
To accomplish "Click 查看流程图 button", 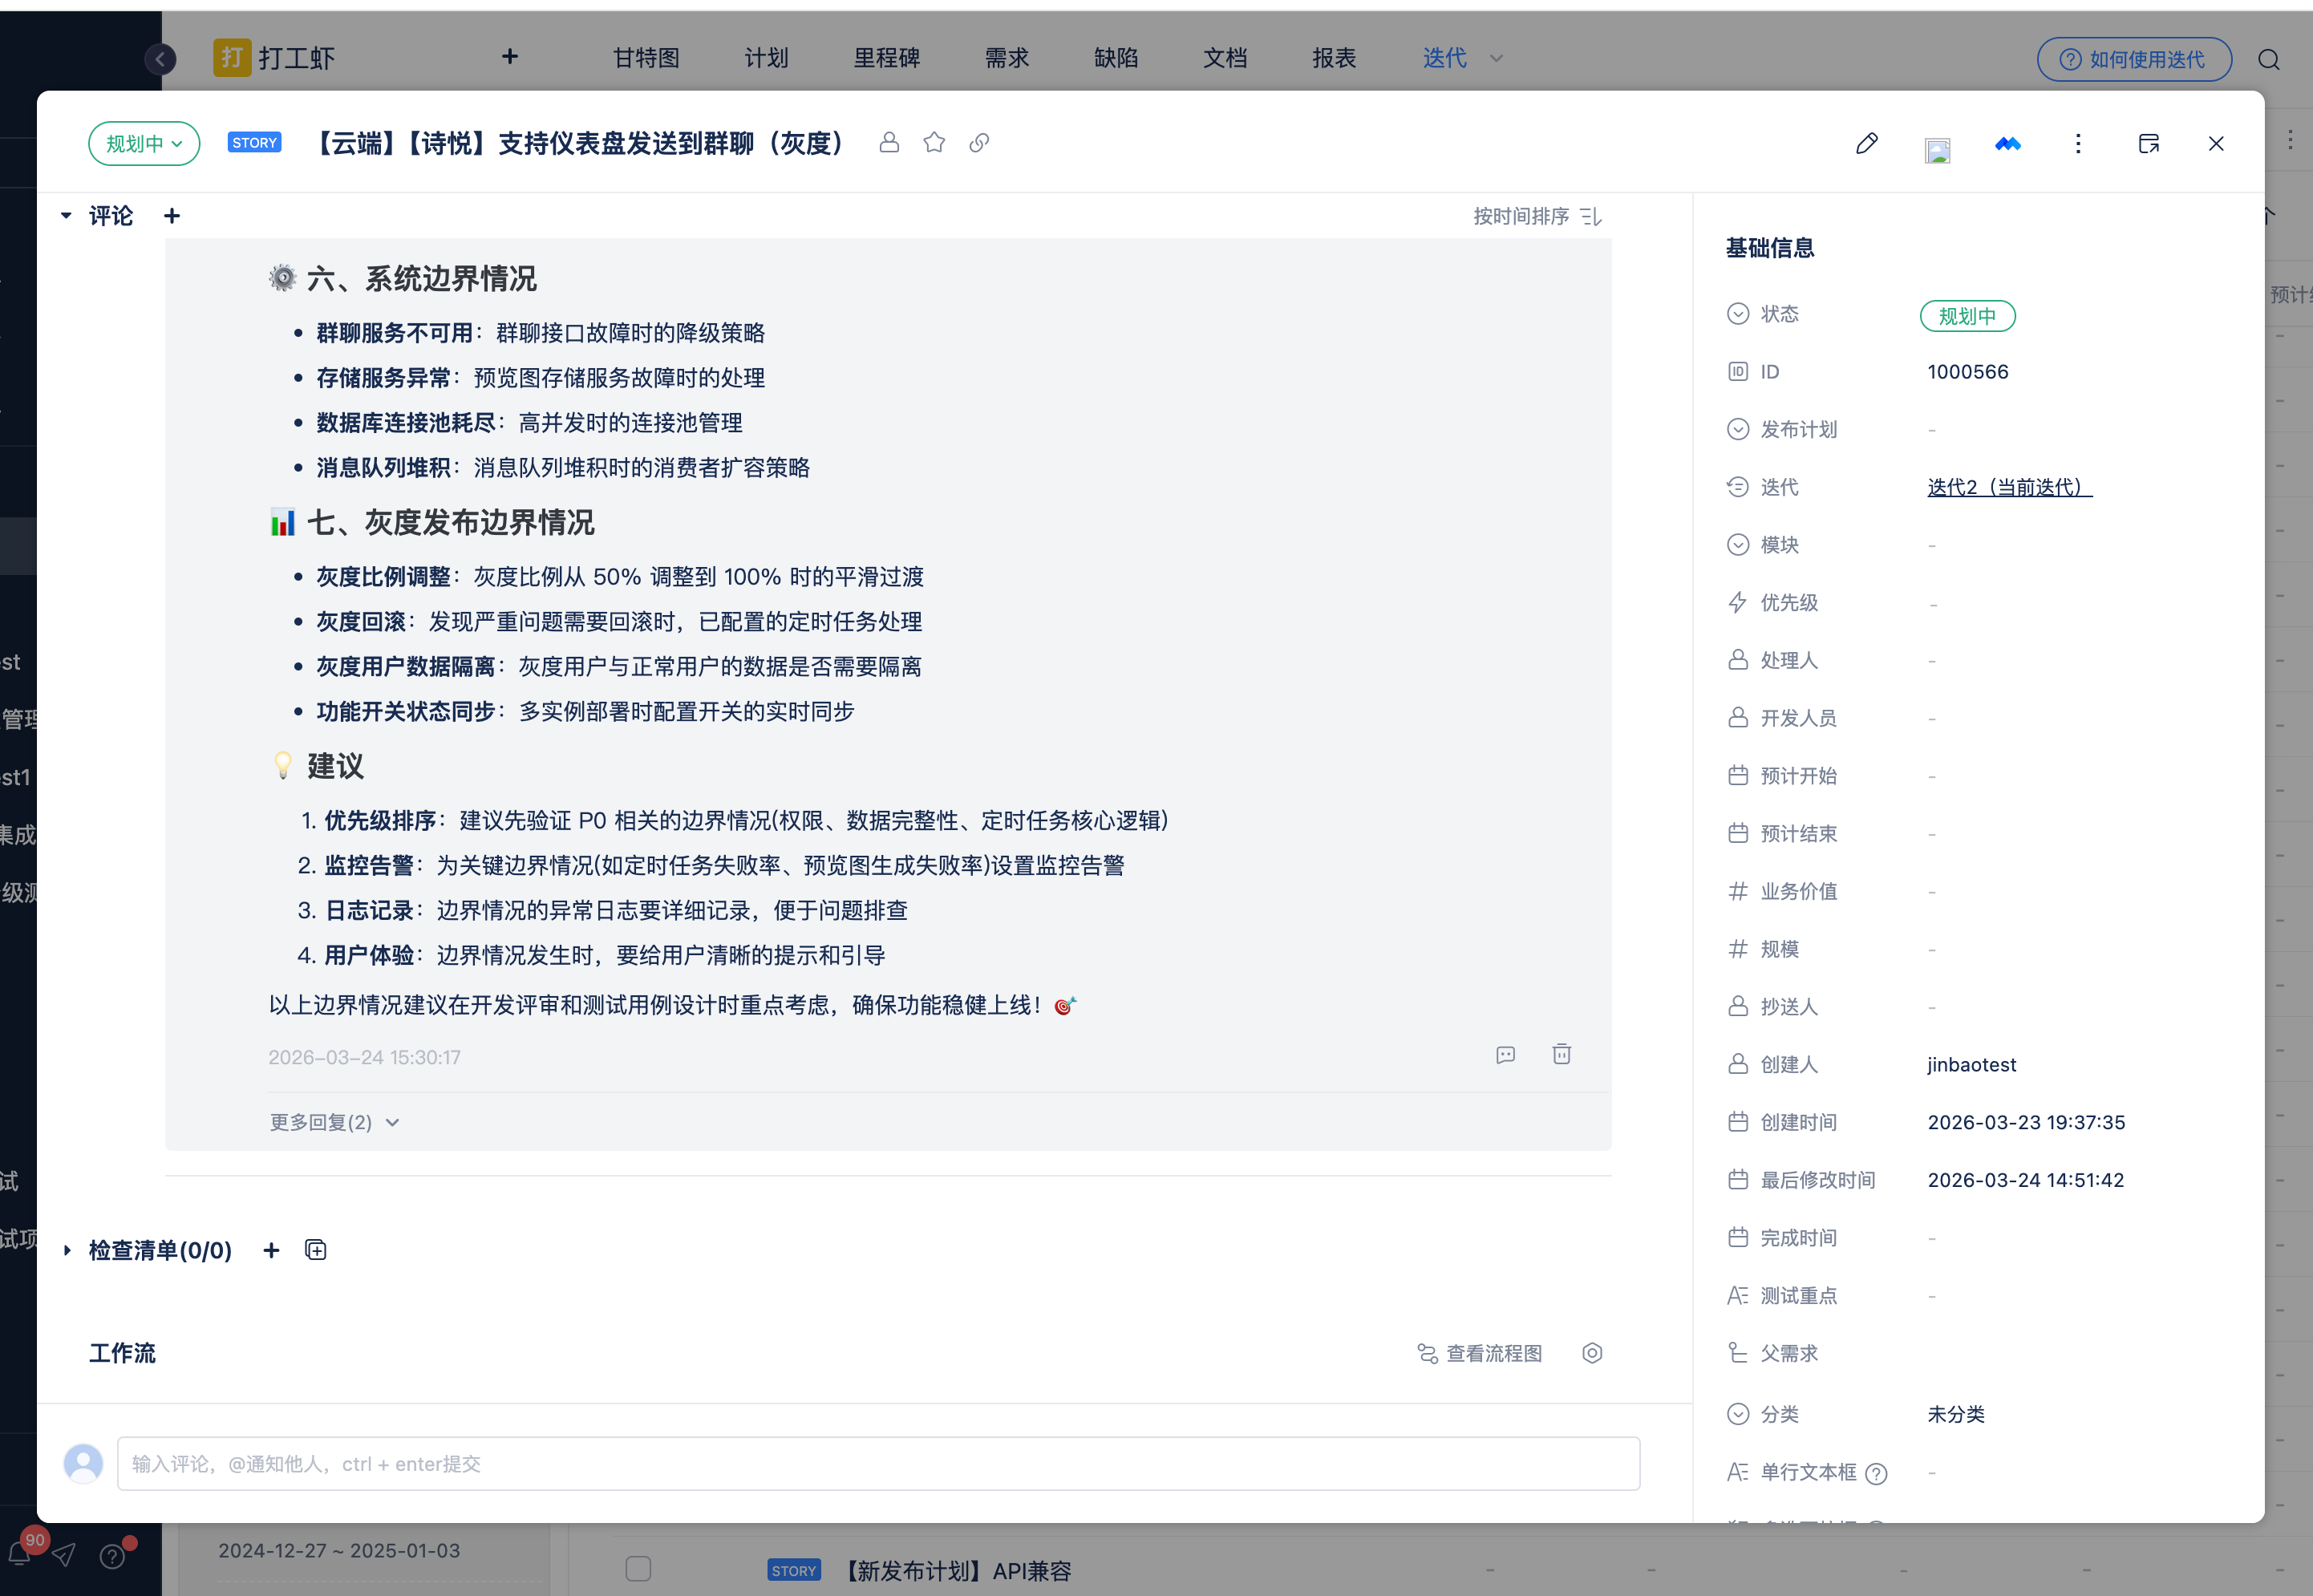I will [1480, 1353].
